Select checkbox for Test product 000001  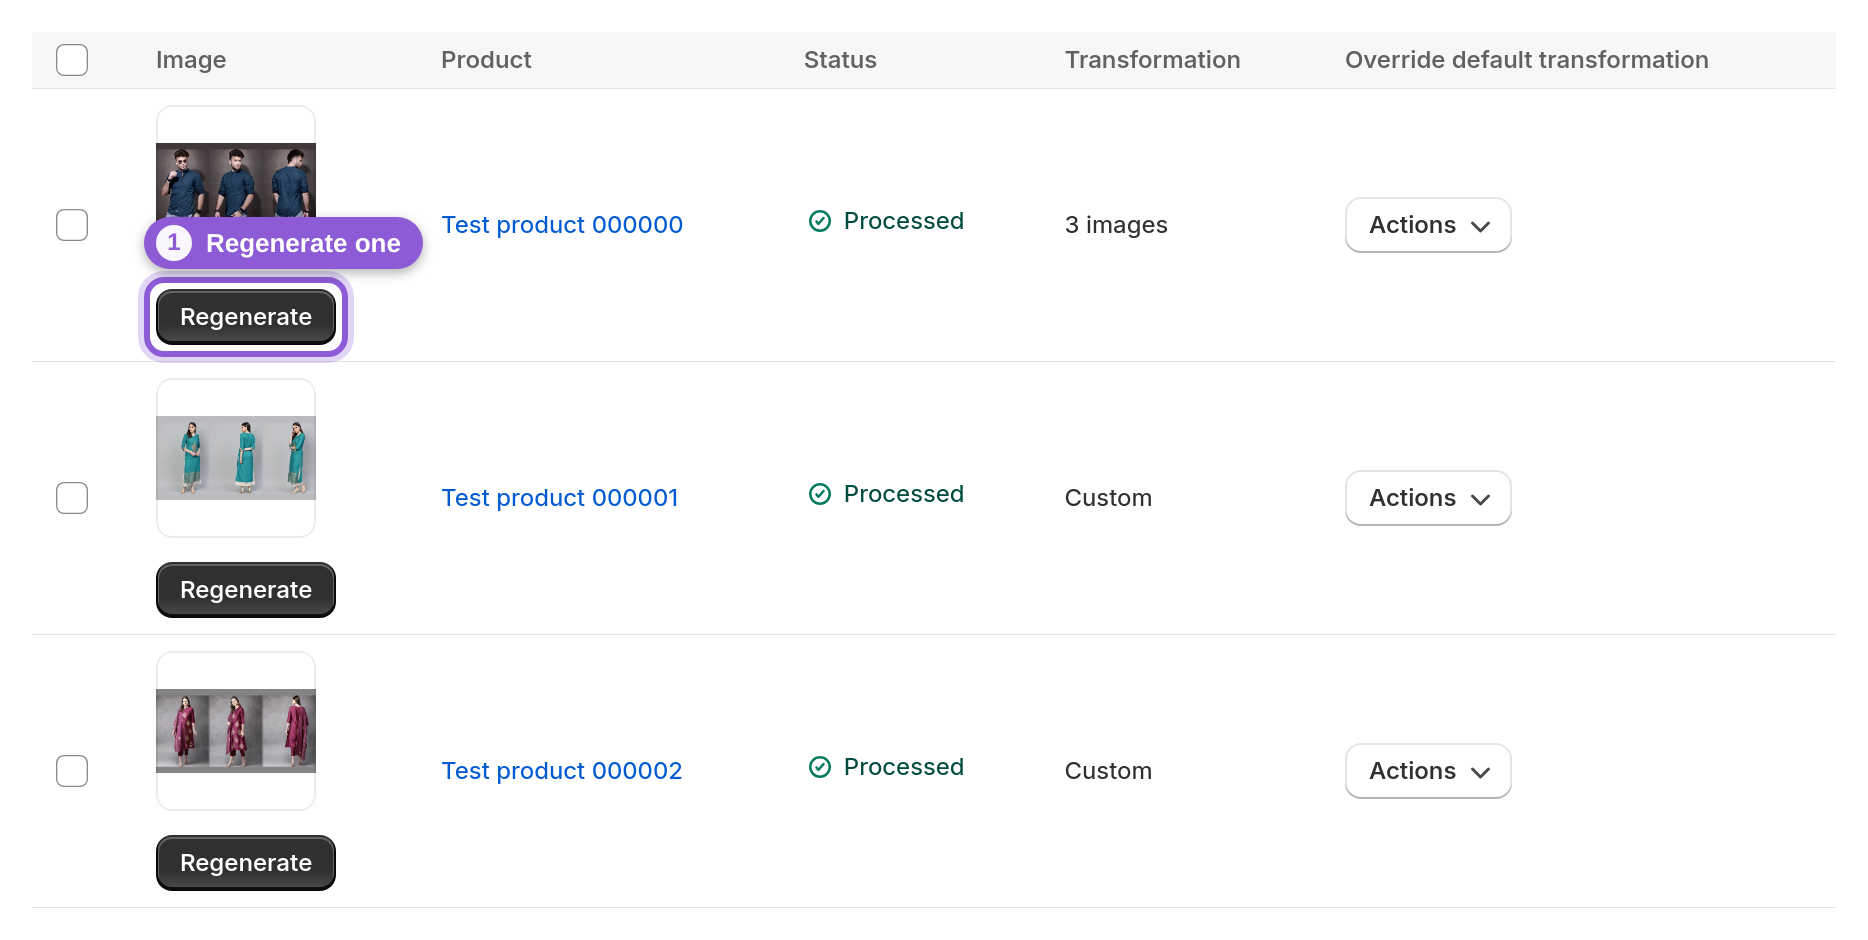tap(72, 498)
